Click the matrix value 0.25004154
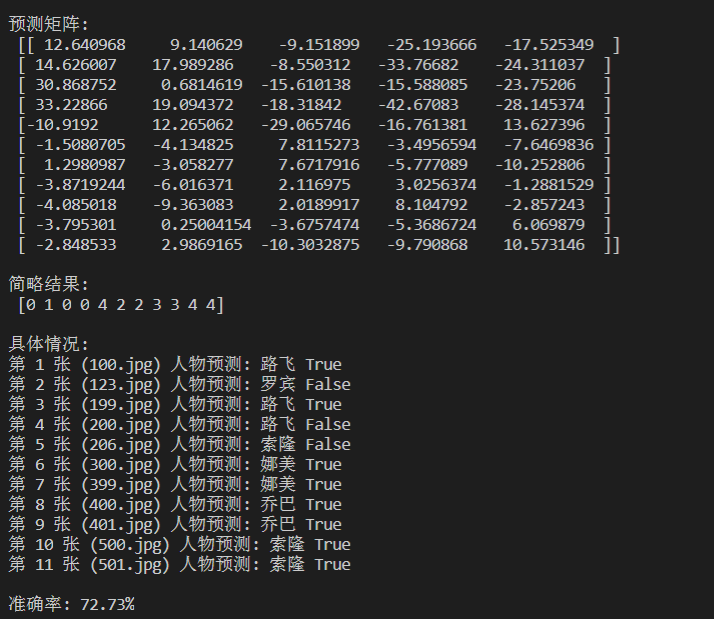The height and width of the screenshot is (619, 714). 206,225
